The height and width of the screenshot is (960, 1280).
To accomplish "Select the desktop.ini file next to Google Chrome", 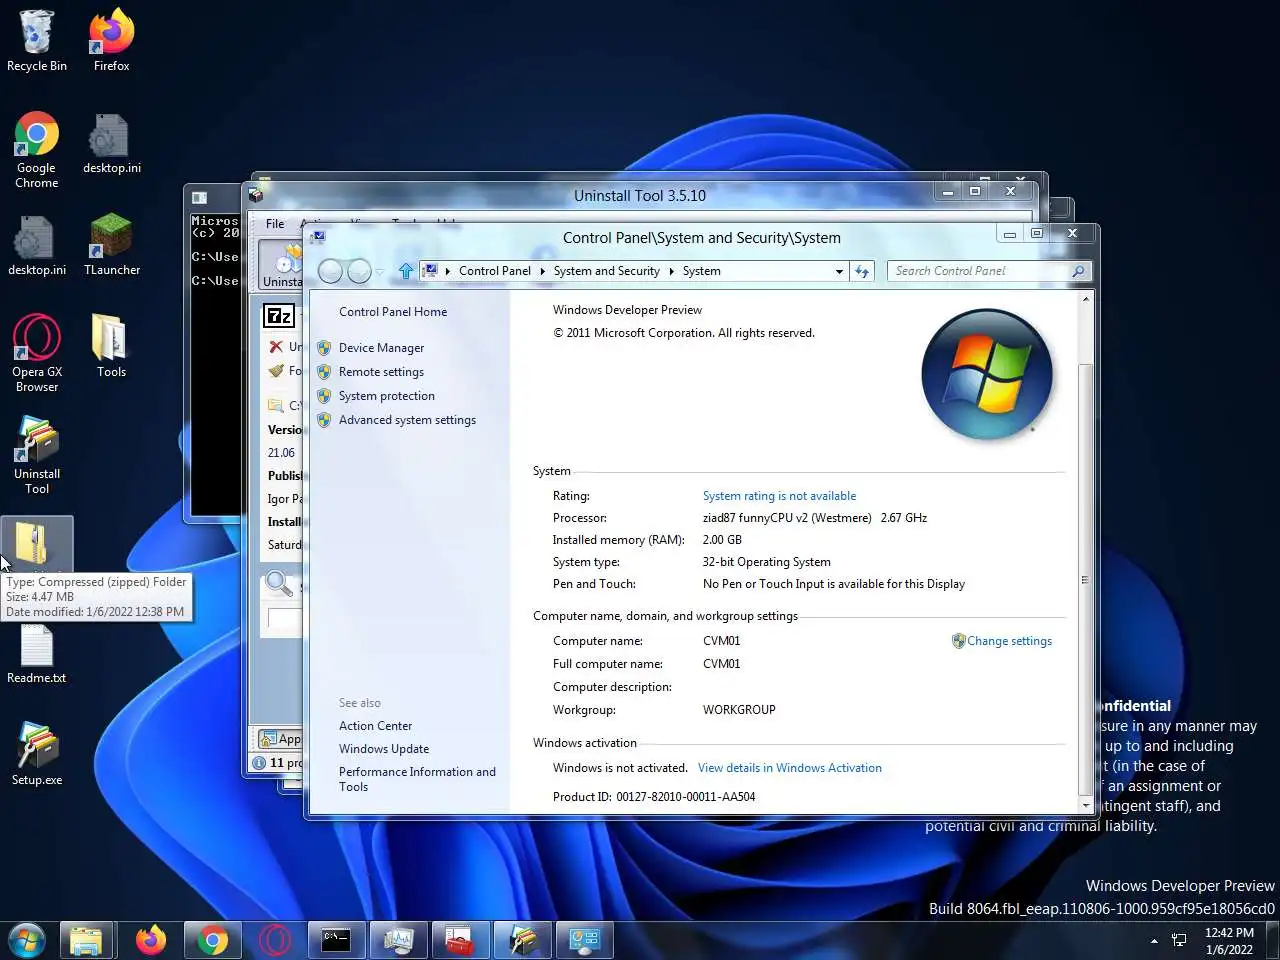I will click(111, 143).
